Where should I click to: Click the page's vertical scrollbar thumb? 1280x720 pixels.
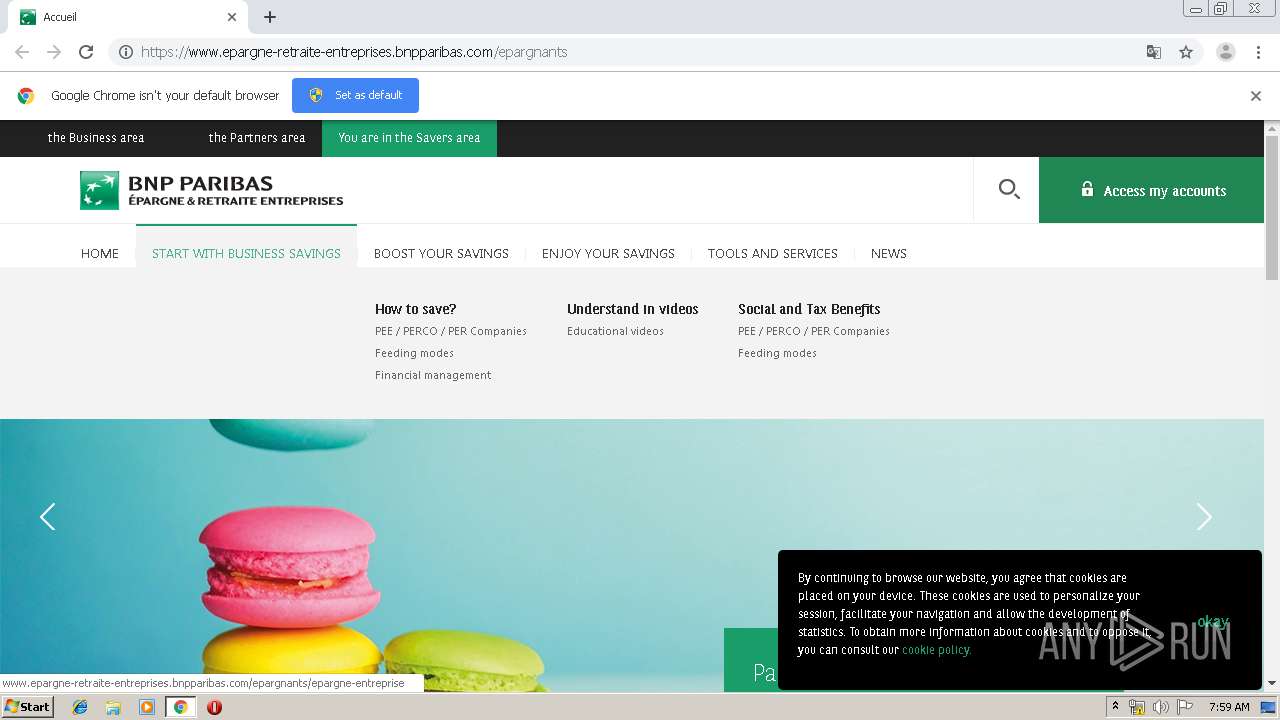click(x=1272, y=207)
